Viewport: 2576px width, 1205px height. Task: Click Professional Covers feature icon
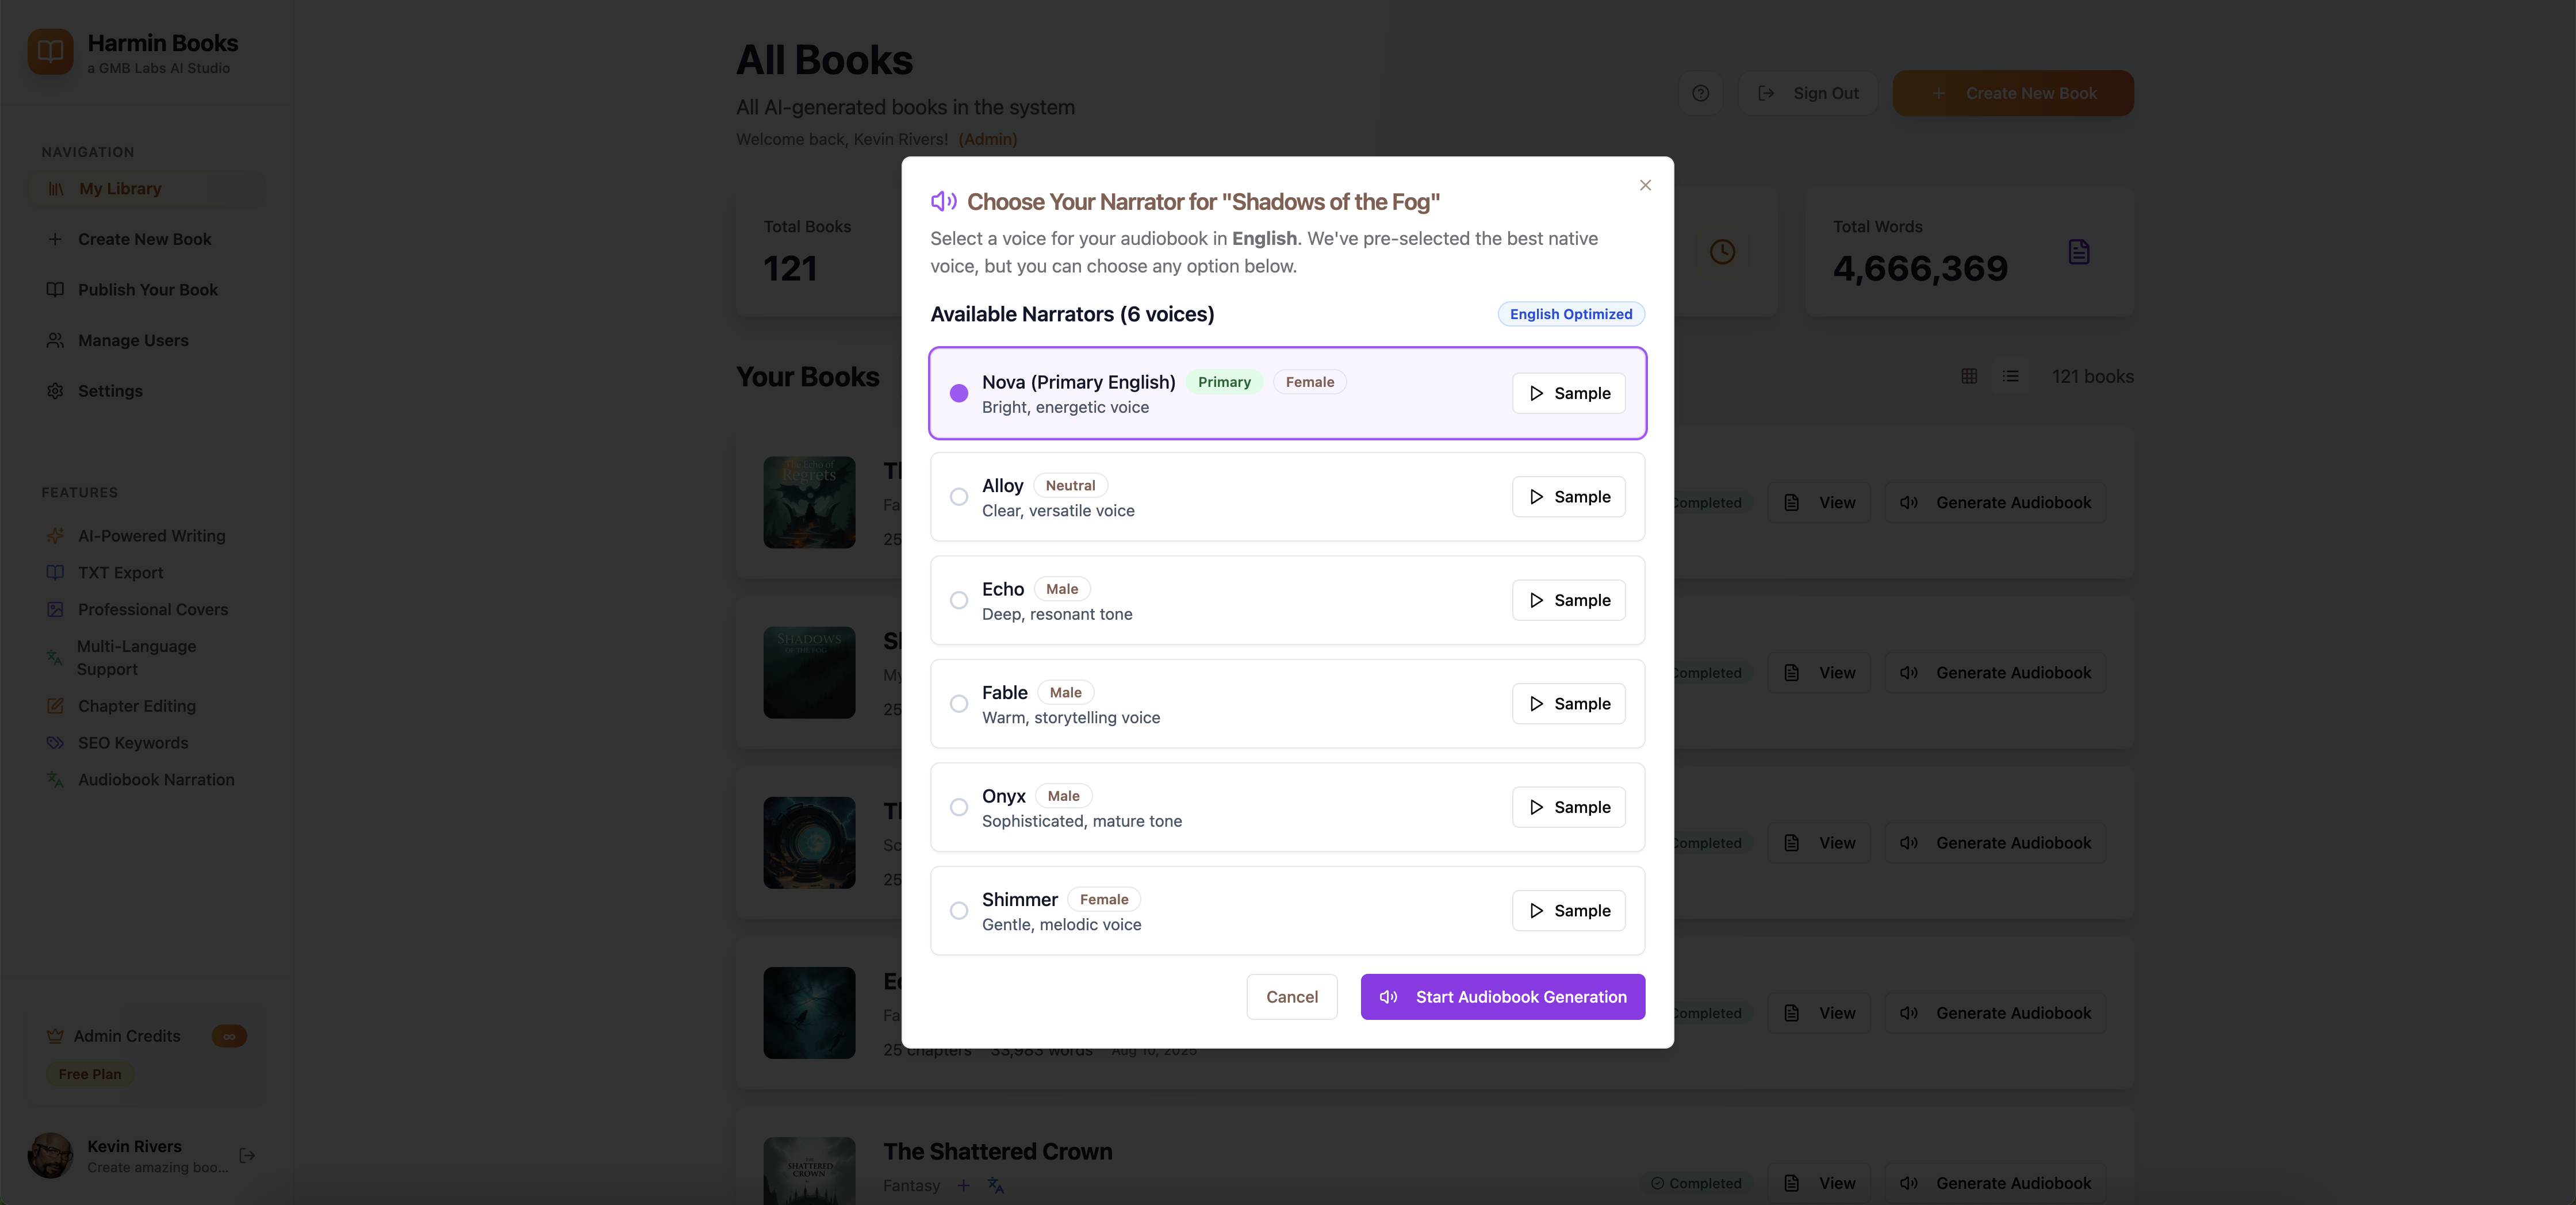[55, 610]
